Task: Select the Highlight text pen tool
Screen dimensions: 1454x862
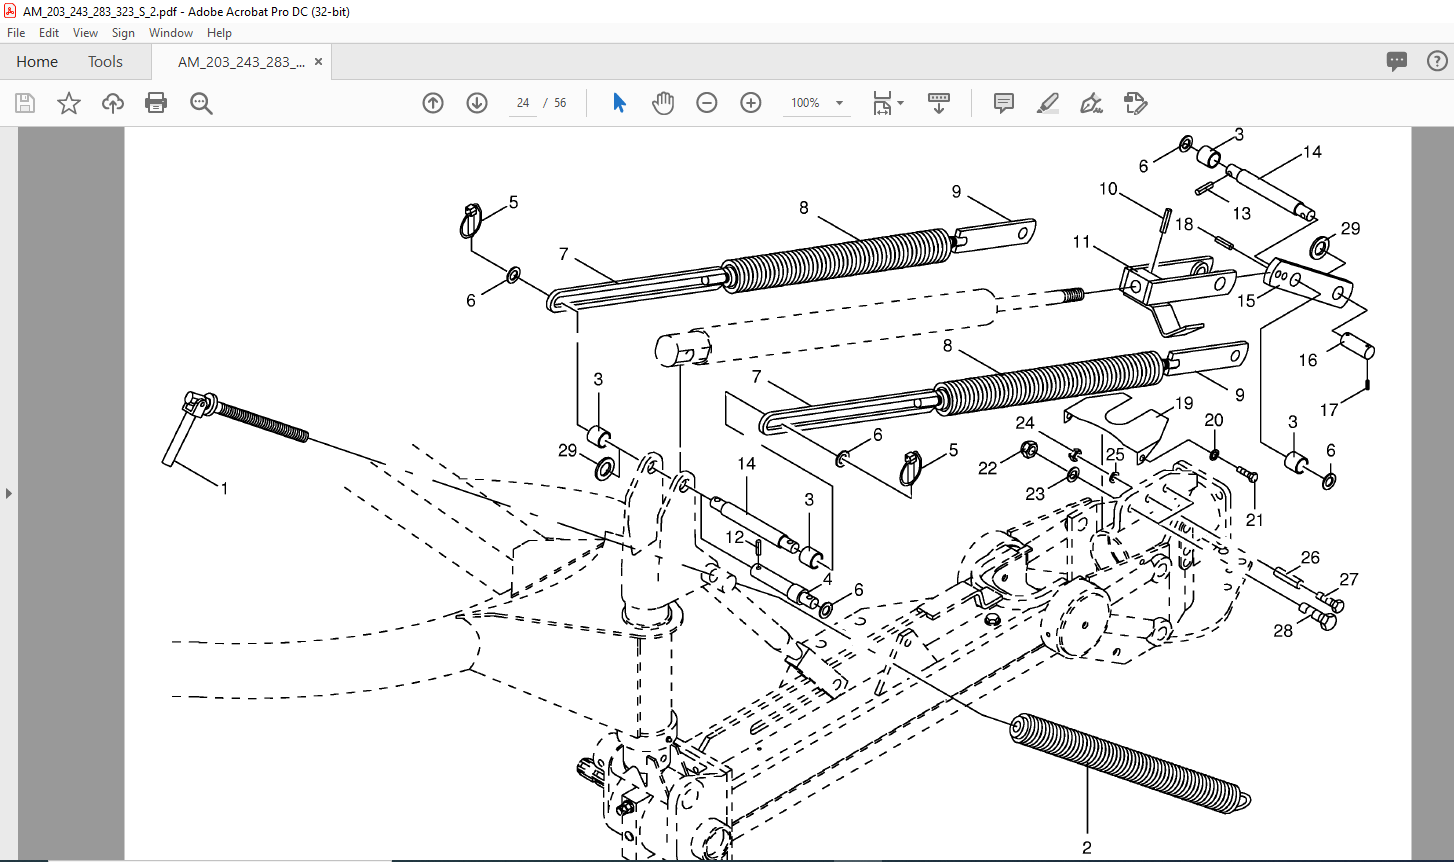Action: pyautogui.click(x=1048, y=103)
